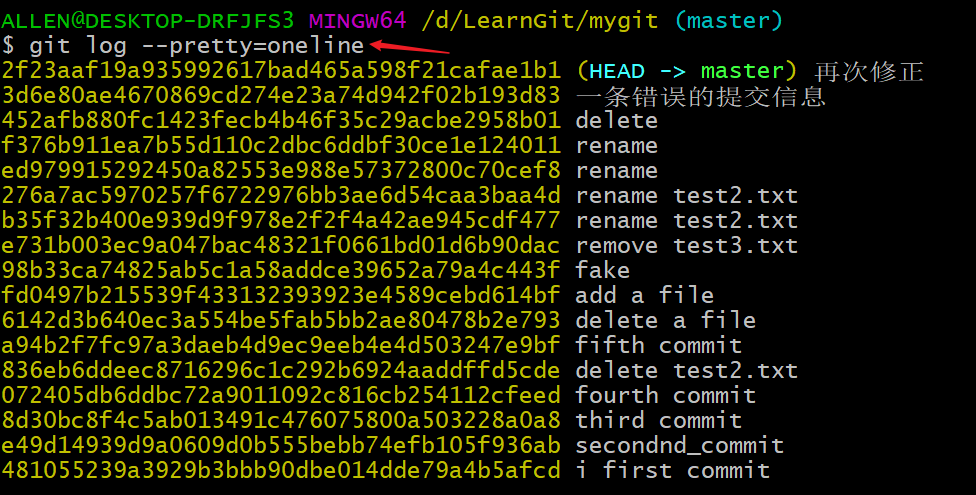Click the "i first commit" message
This screenshot has width=976, height=495.
tap(672, 471)
